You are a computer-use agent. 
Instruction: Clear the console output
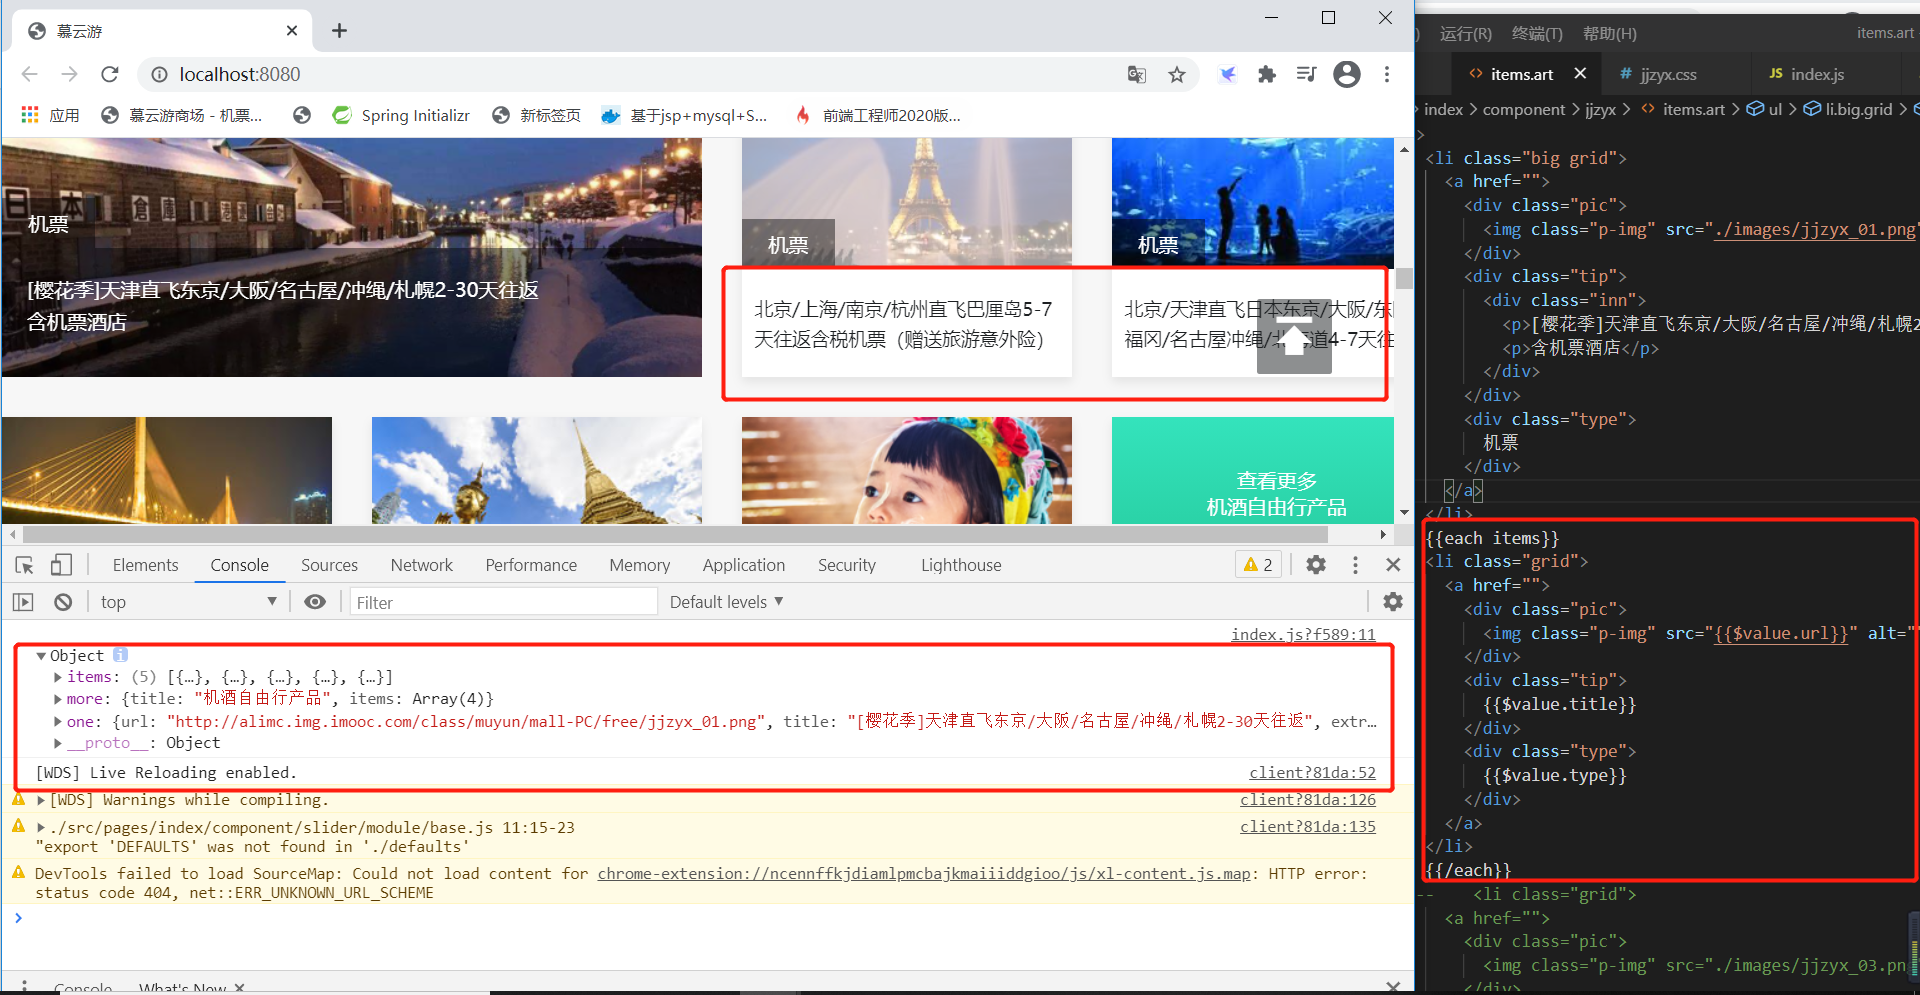(x=63, y=602)
